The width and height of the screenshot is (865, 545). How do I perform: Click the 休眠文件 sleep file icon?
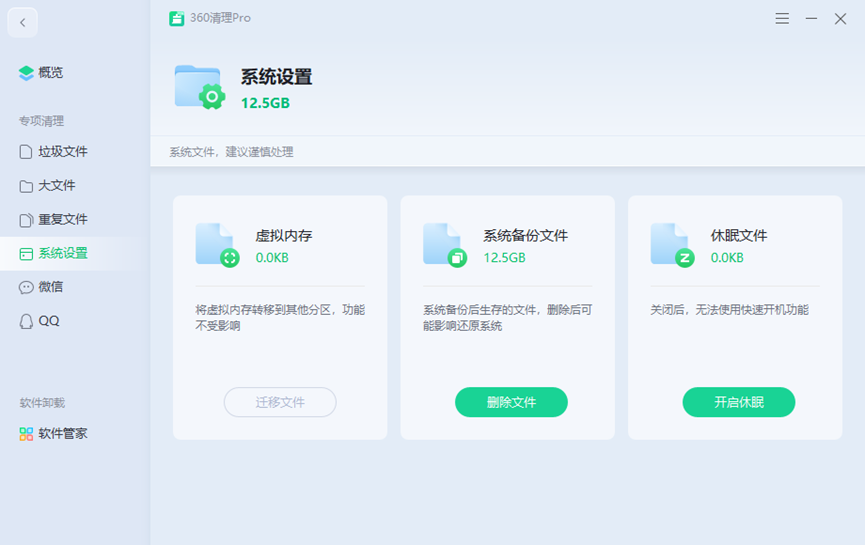click(x=672, y=245)
